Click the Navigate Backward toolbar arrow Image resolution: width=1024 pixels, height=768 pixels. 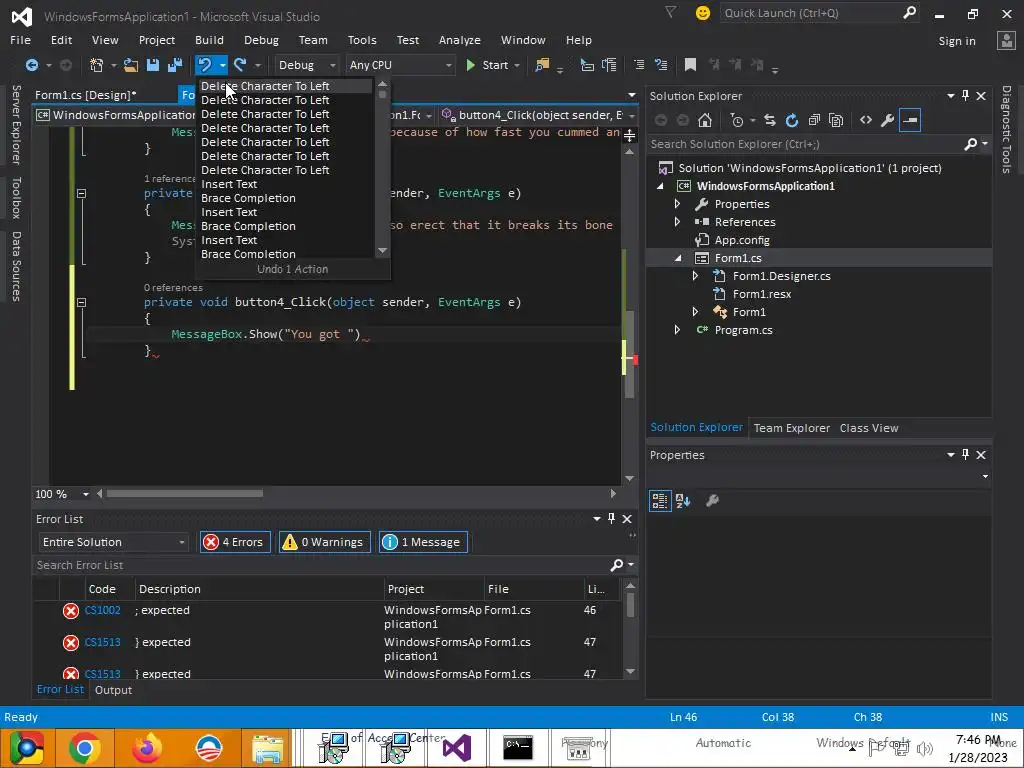pyautogui.click(x=31, y=65)
